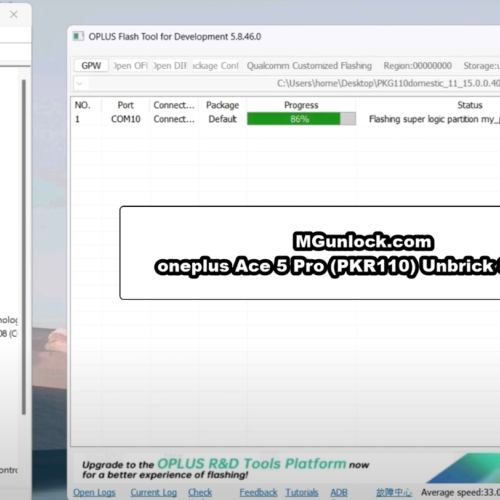Click the firmware package path field
Screen dimensions: 500x500
pos(294,83)
